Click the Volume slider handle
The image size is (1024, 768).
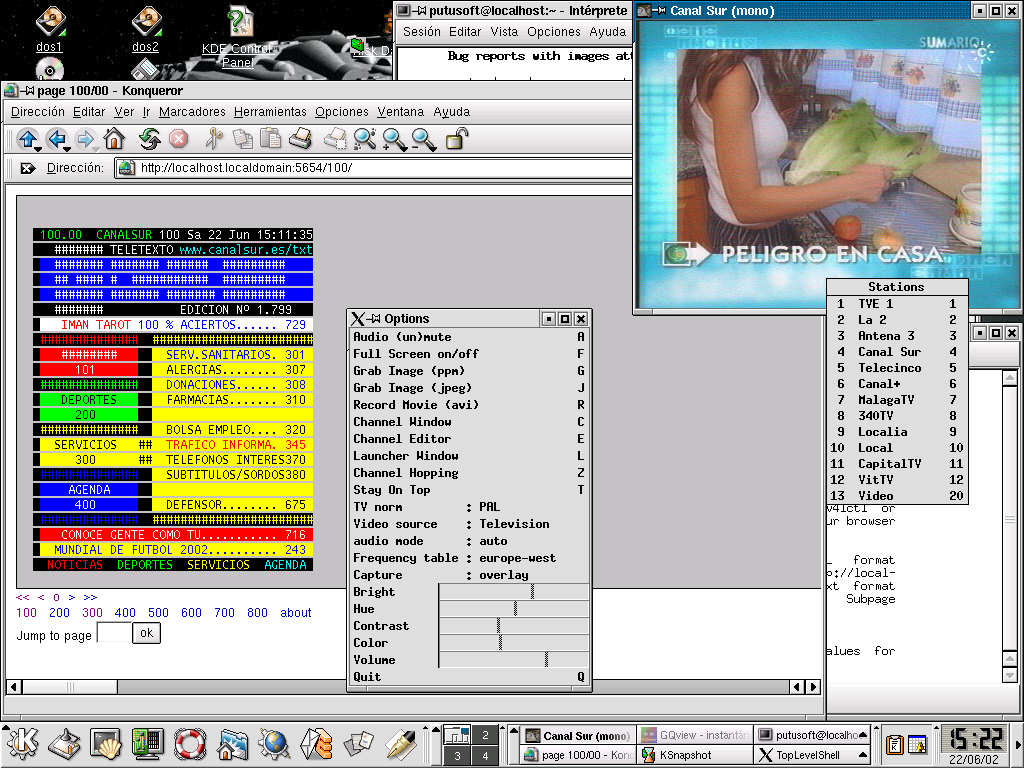coord(546,660)
